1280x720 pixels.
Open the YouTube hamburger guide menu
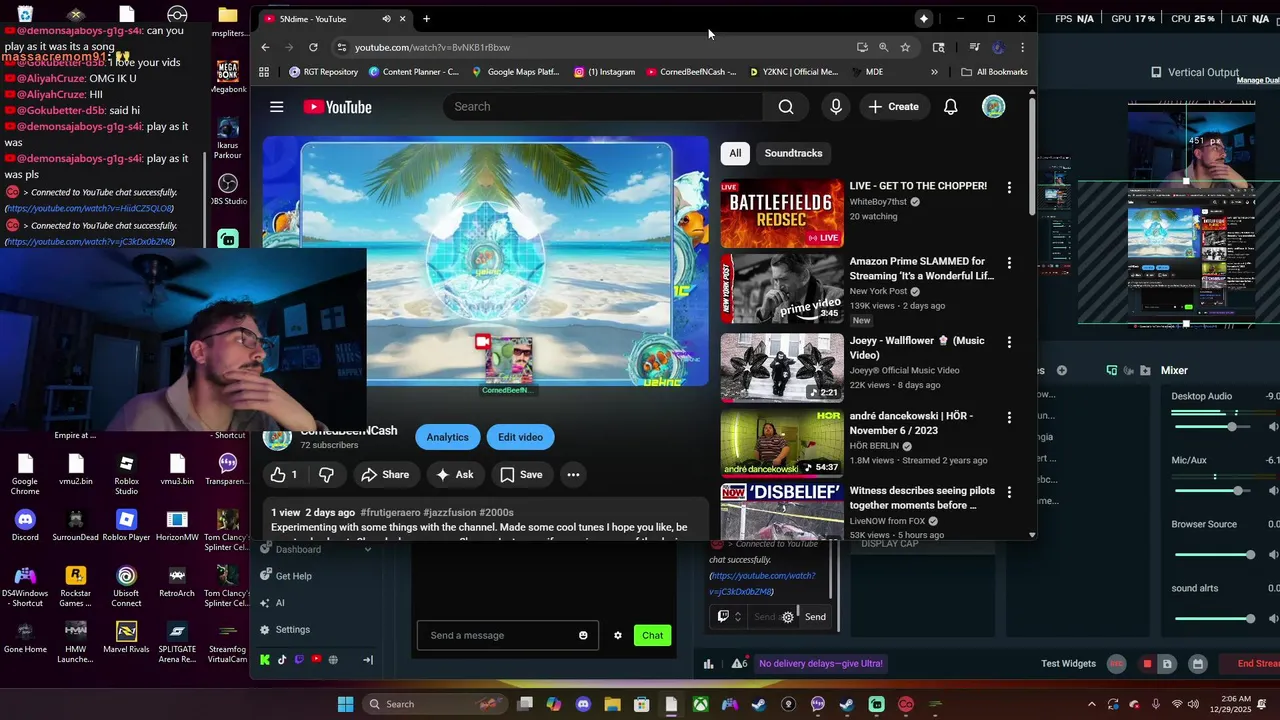[x=277, y=107]
